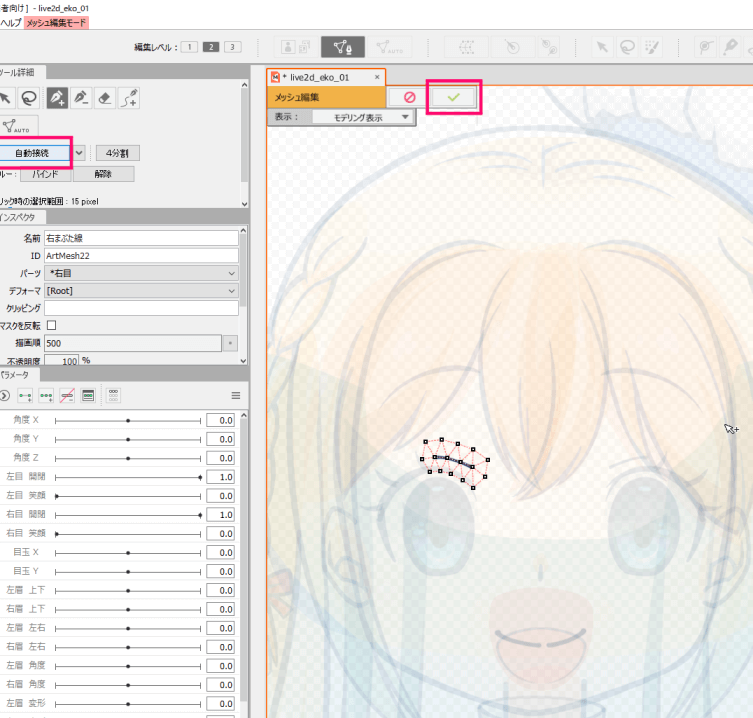
Task: Select the add vertex pen tool
Action: pyautogui.click(x=57, y=98)
